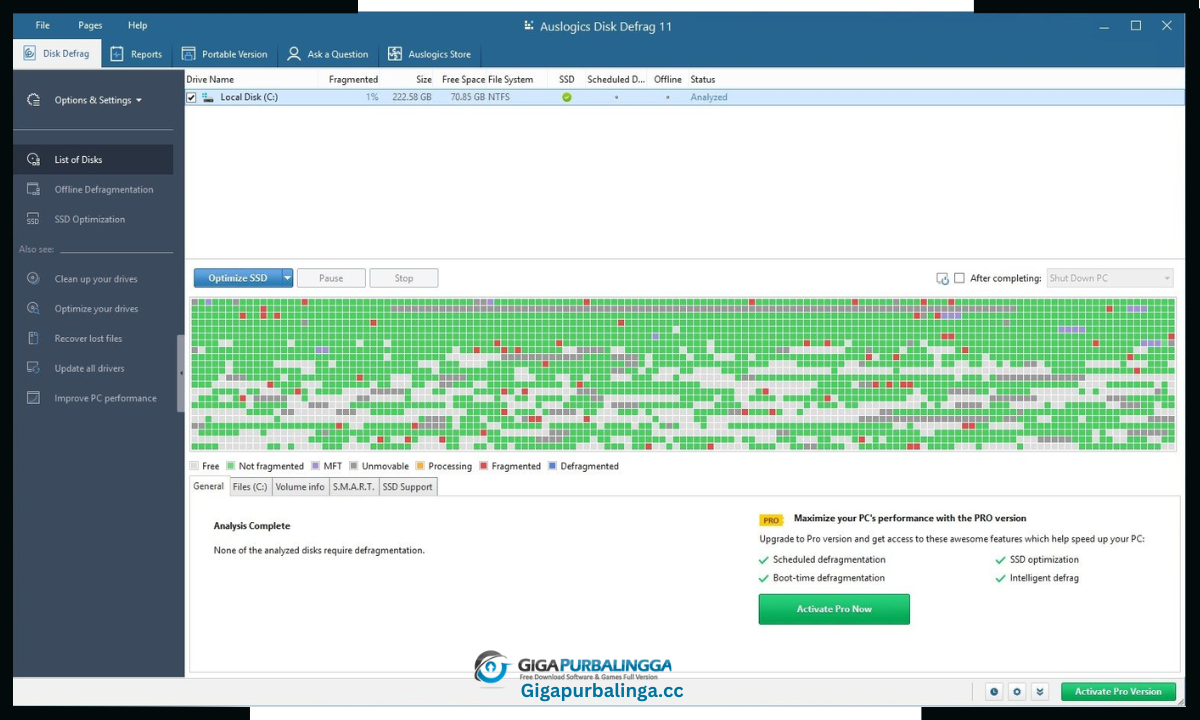Click the Optimize your drives link
Image resolution: width=1200 pixels, height=720 pixels.
(96, 309)
